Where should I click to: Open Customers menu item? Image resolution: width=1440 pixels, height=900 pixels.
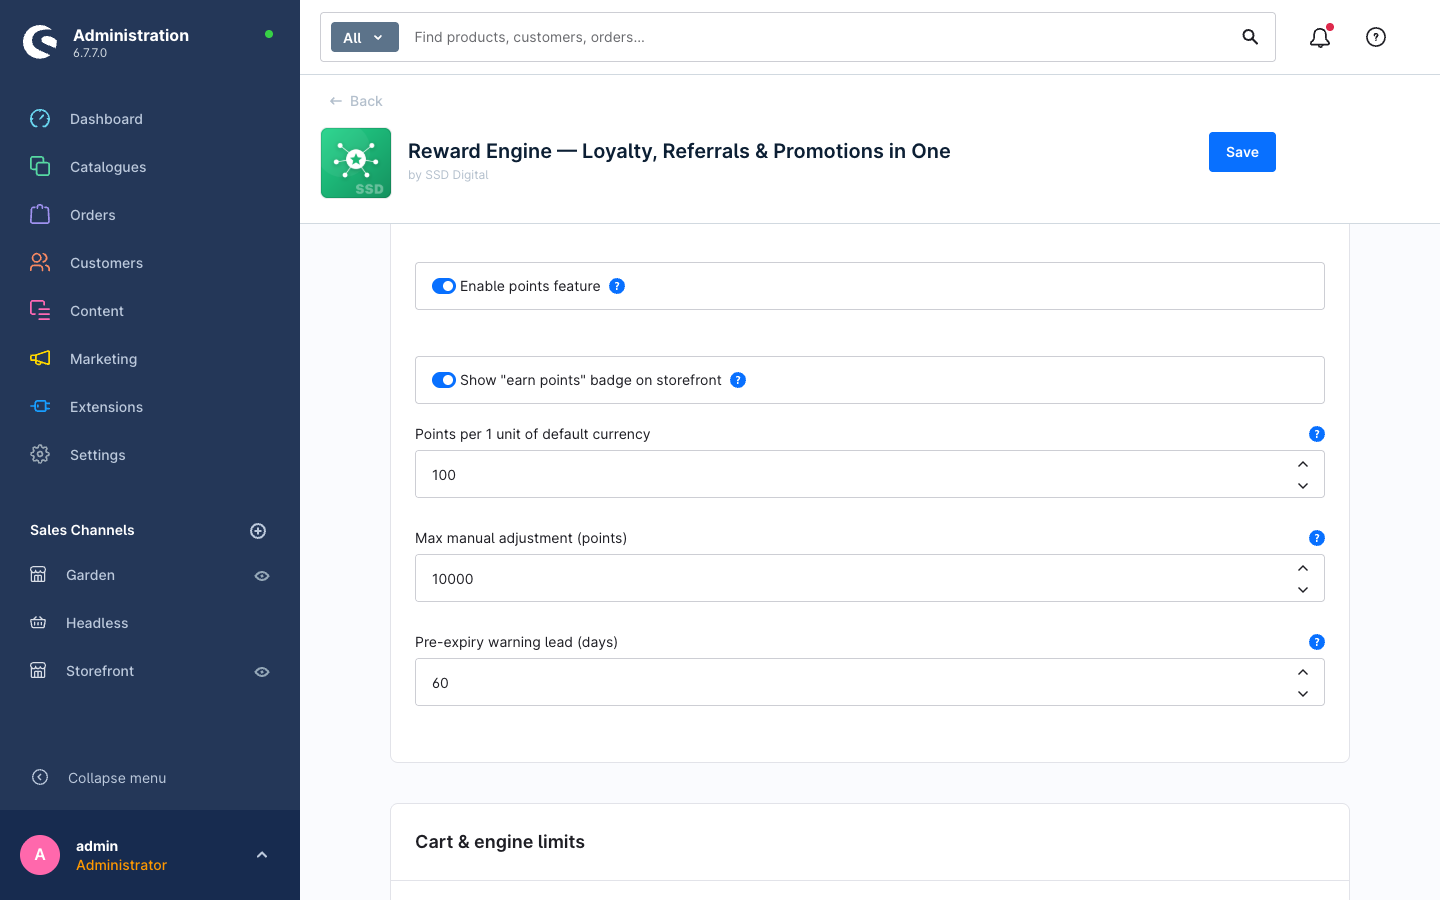[106, 263]
